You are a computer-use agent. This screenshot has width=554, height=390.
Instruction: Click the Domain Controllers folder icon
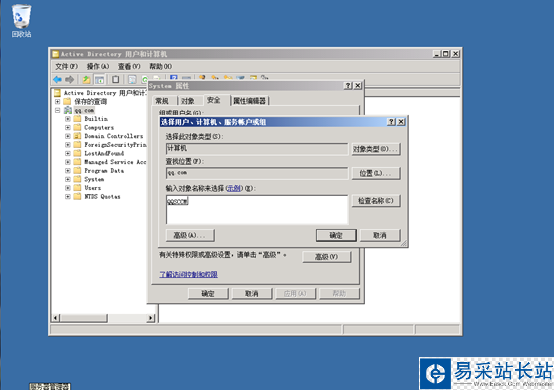point(77,136)
